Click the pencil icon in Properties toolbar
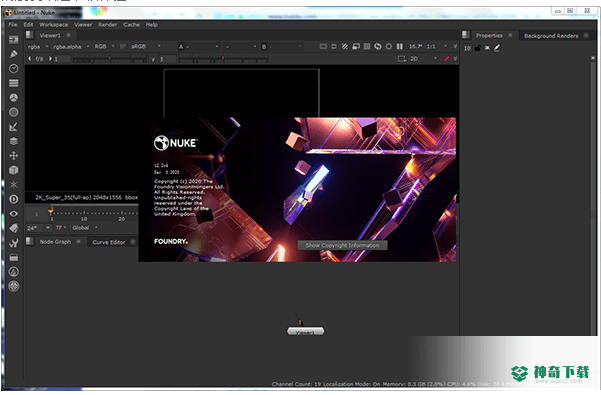The width and height of the screenshot is (601, 395). (x=497, y=48)
